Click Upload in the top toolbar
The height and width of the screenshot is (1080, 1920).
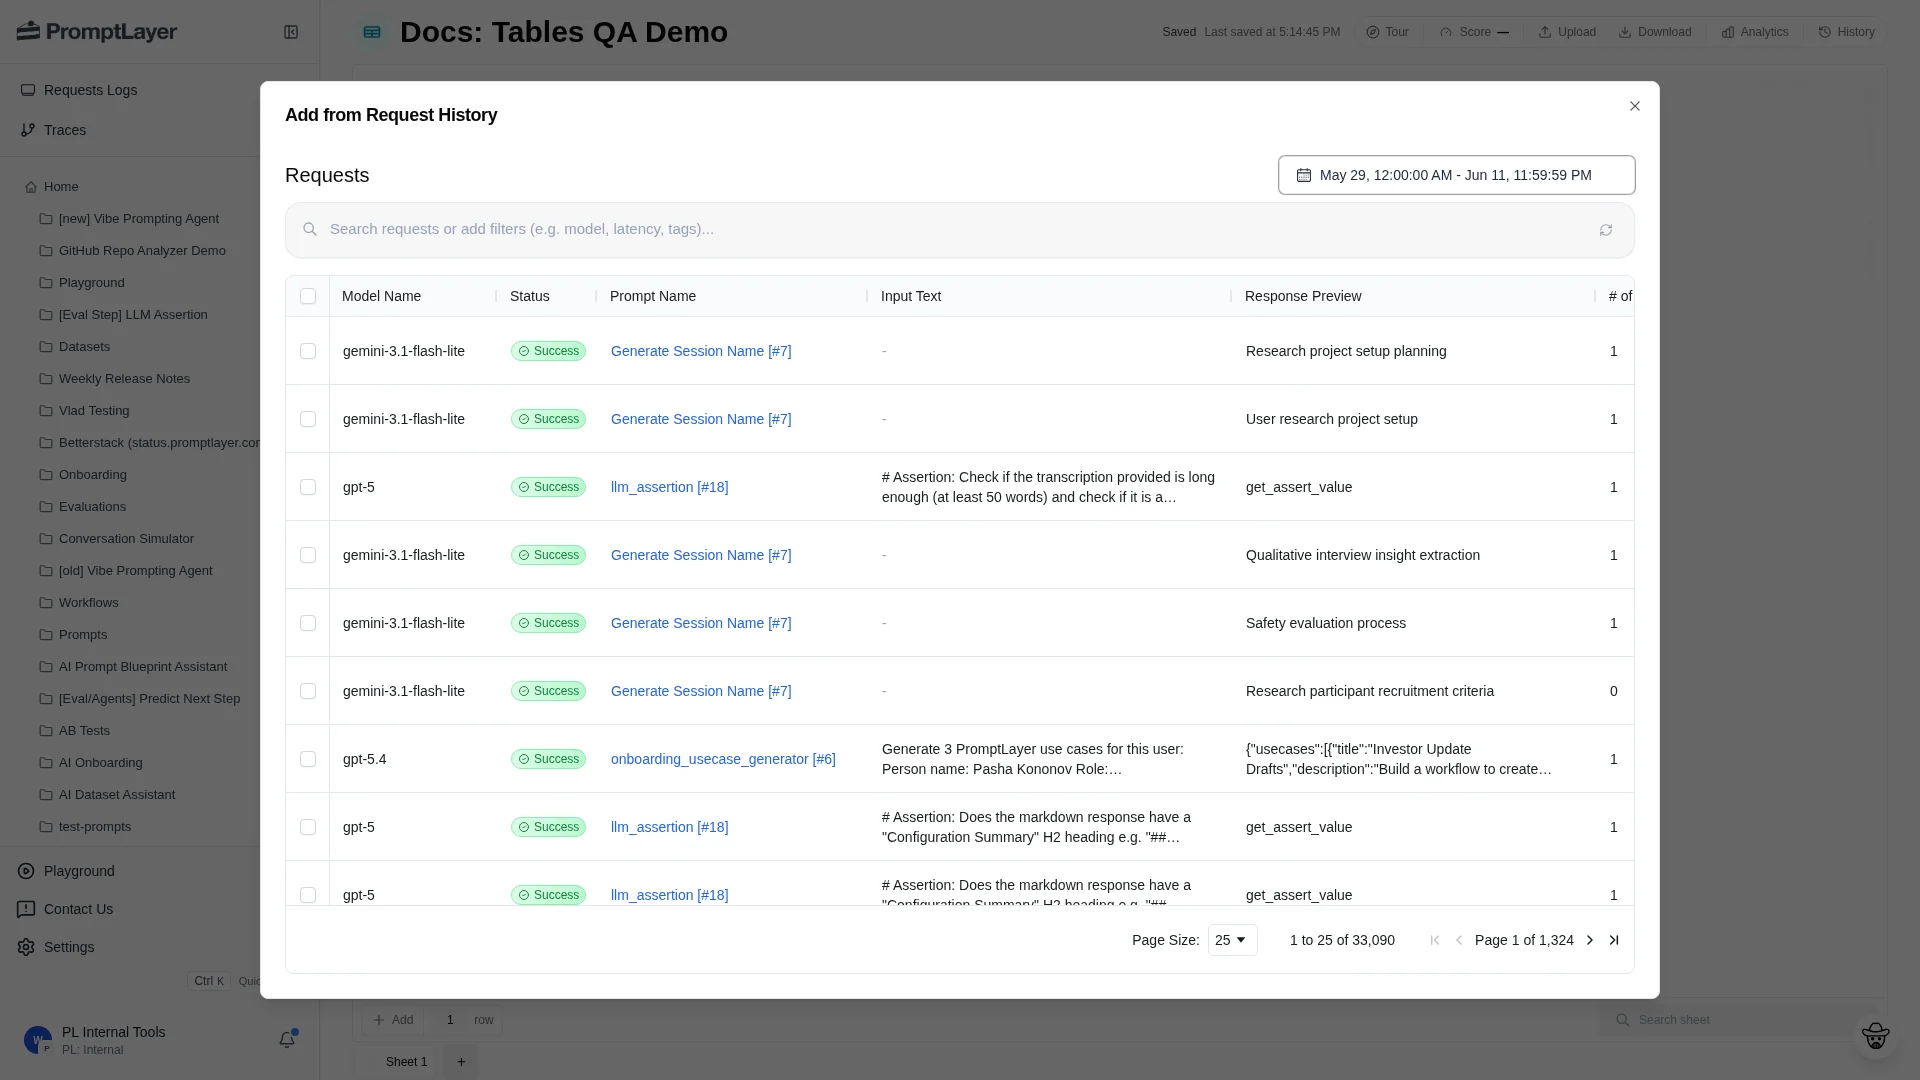(x=1567, y=32)
